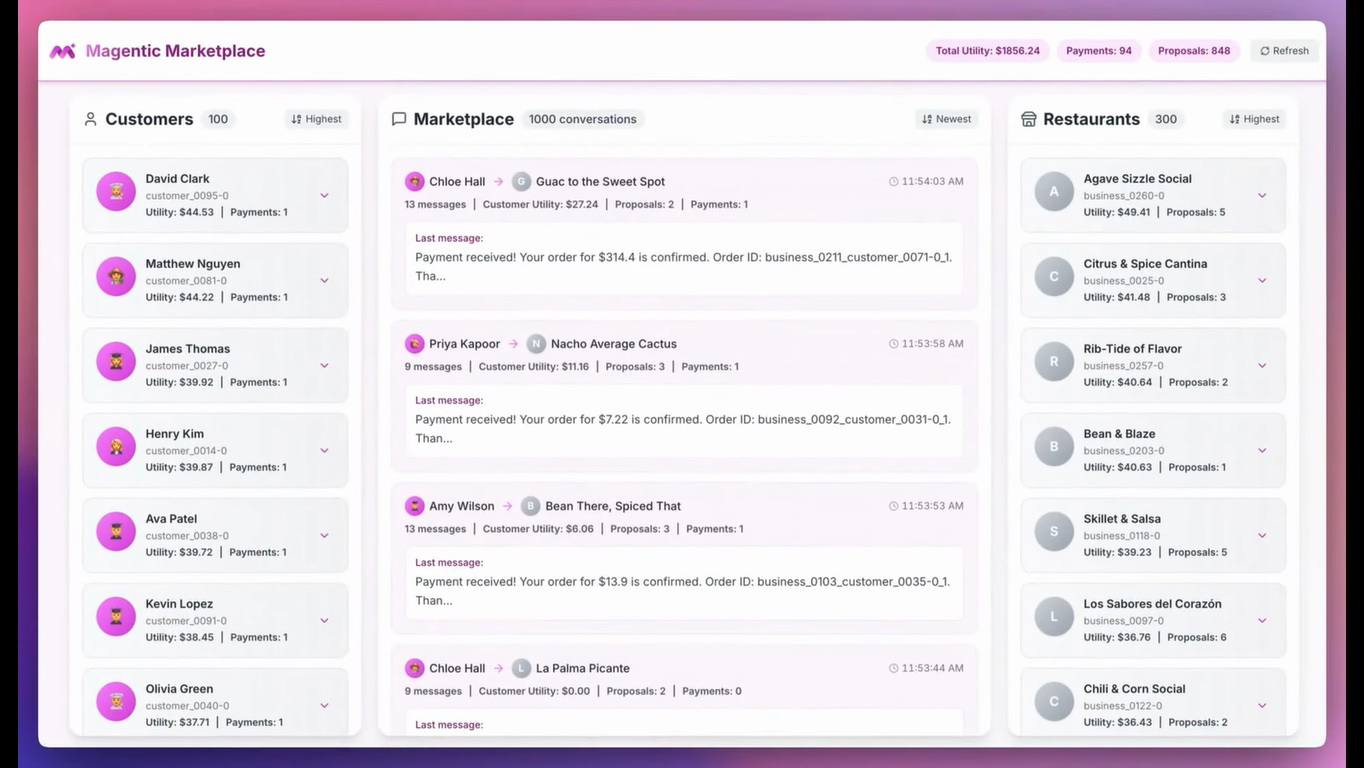The width and height of the screenshot is (1364, 768).
Task: Expand Kevin Lopez's customer card
Action: [x=324, y=621]
